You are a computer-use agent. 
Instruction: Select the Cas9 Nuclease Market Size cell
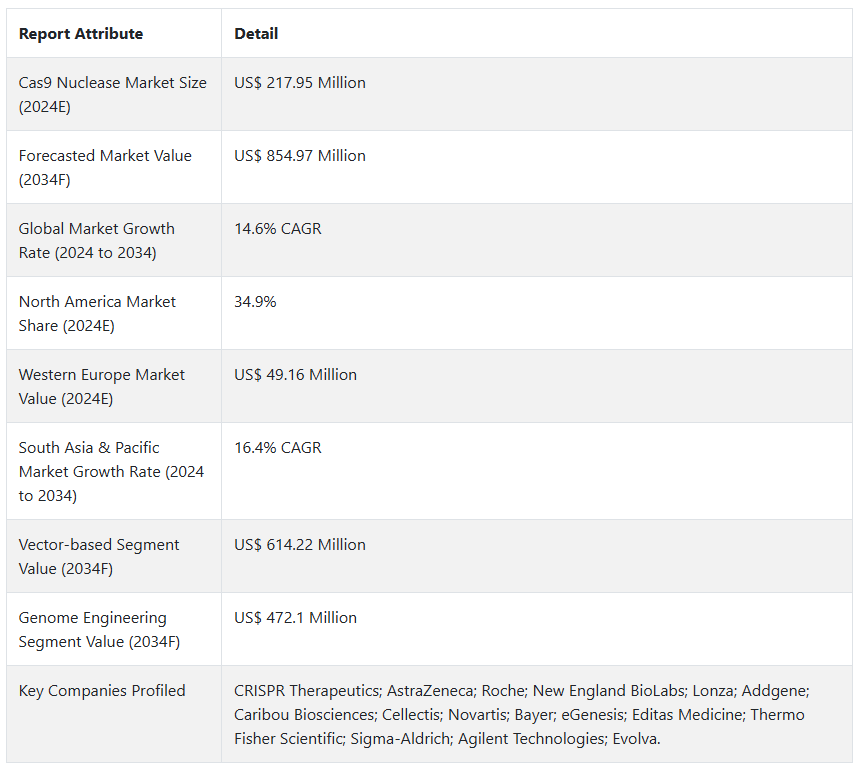pos(112,94)
